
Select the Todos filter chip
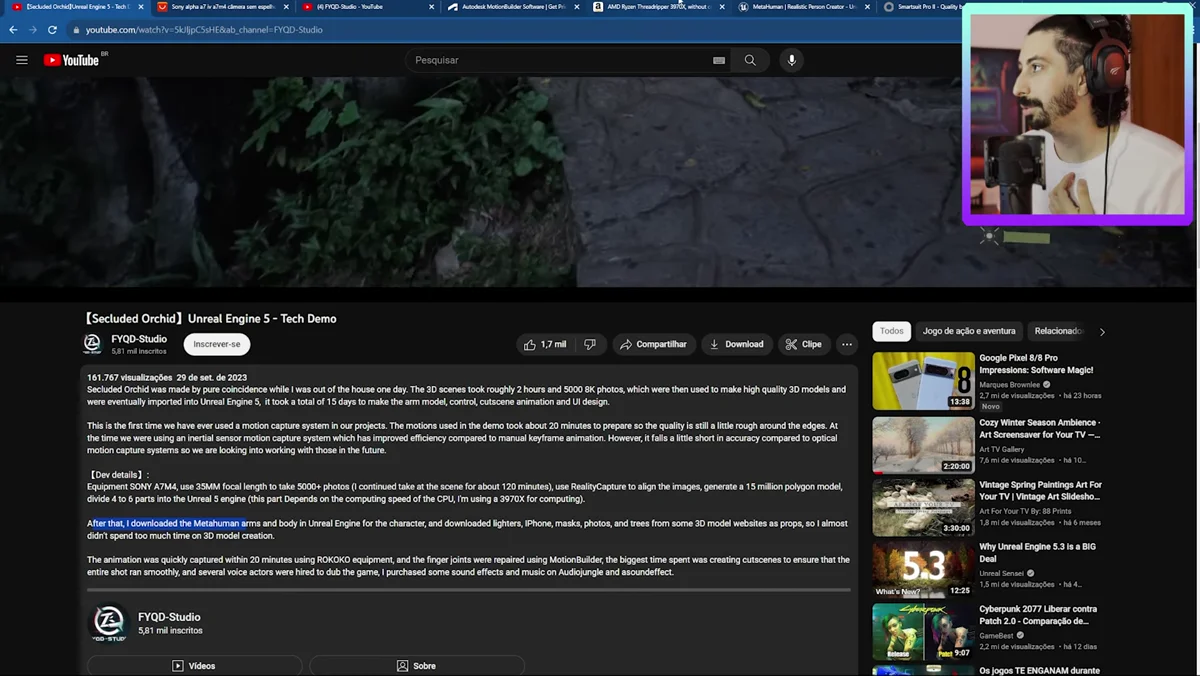891,331
